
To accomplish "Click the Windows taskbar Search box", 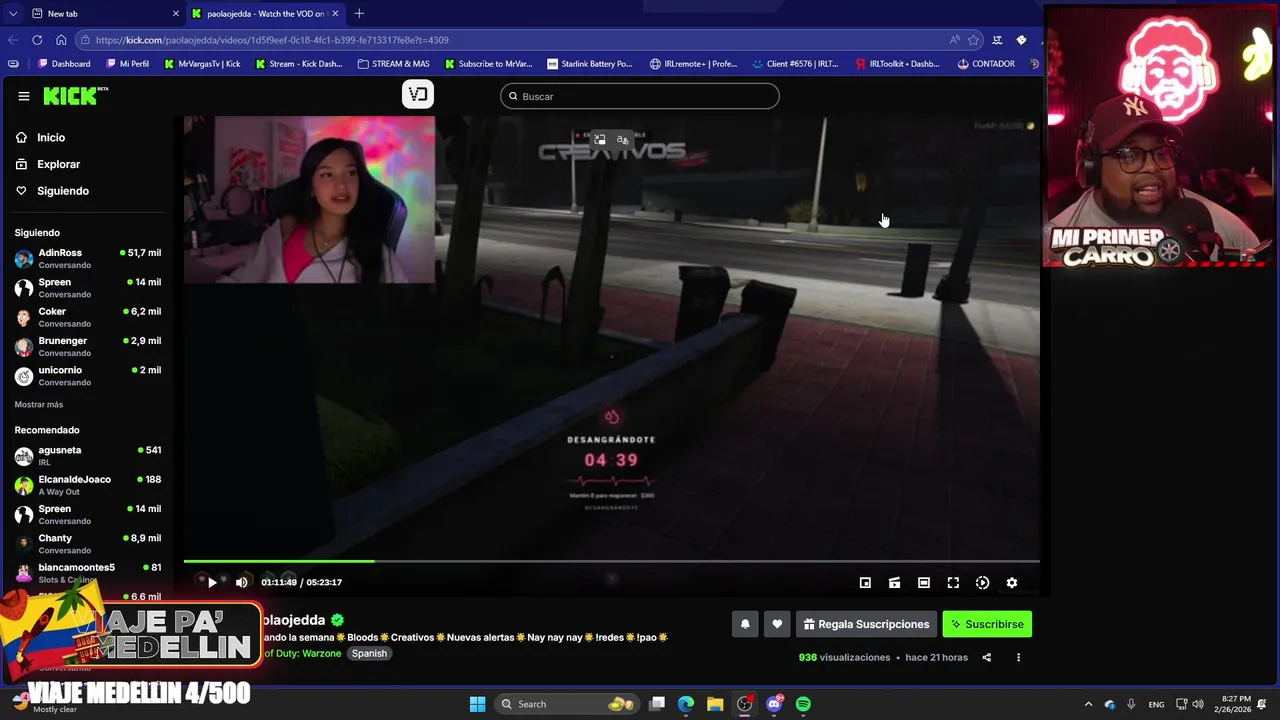I will click(x=566, y=704).
